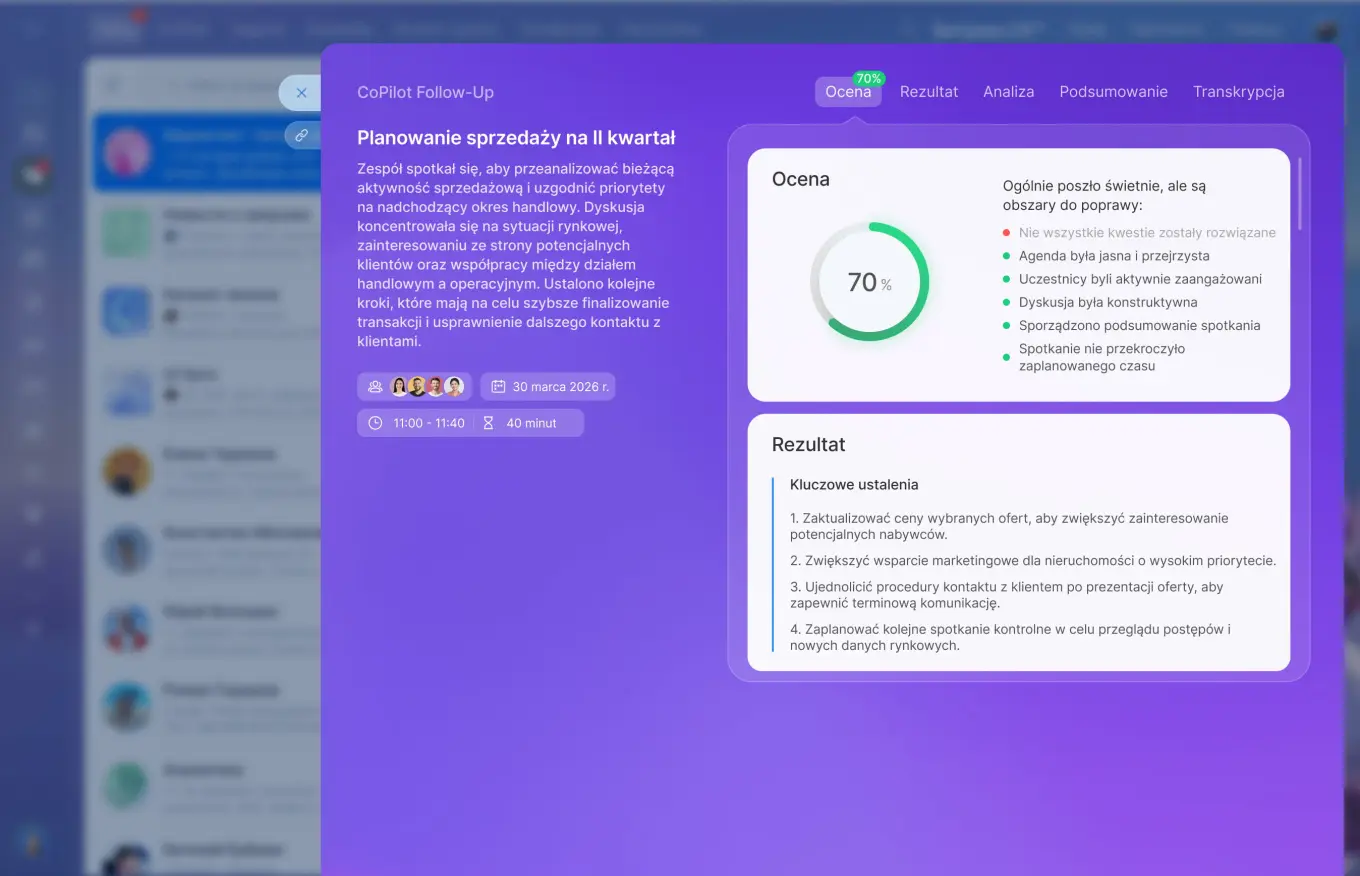This screenshot has height=876, width=1360.
Task: Click the panel's vertical scrollbar
Action: coord(1299,192)
